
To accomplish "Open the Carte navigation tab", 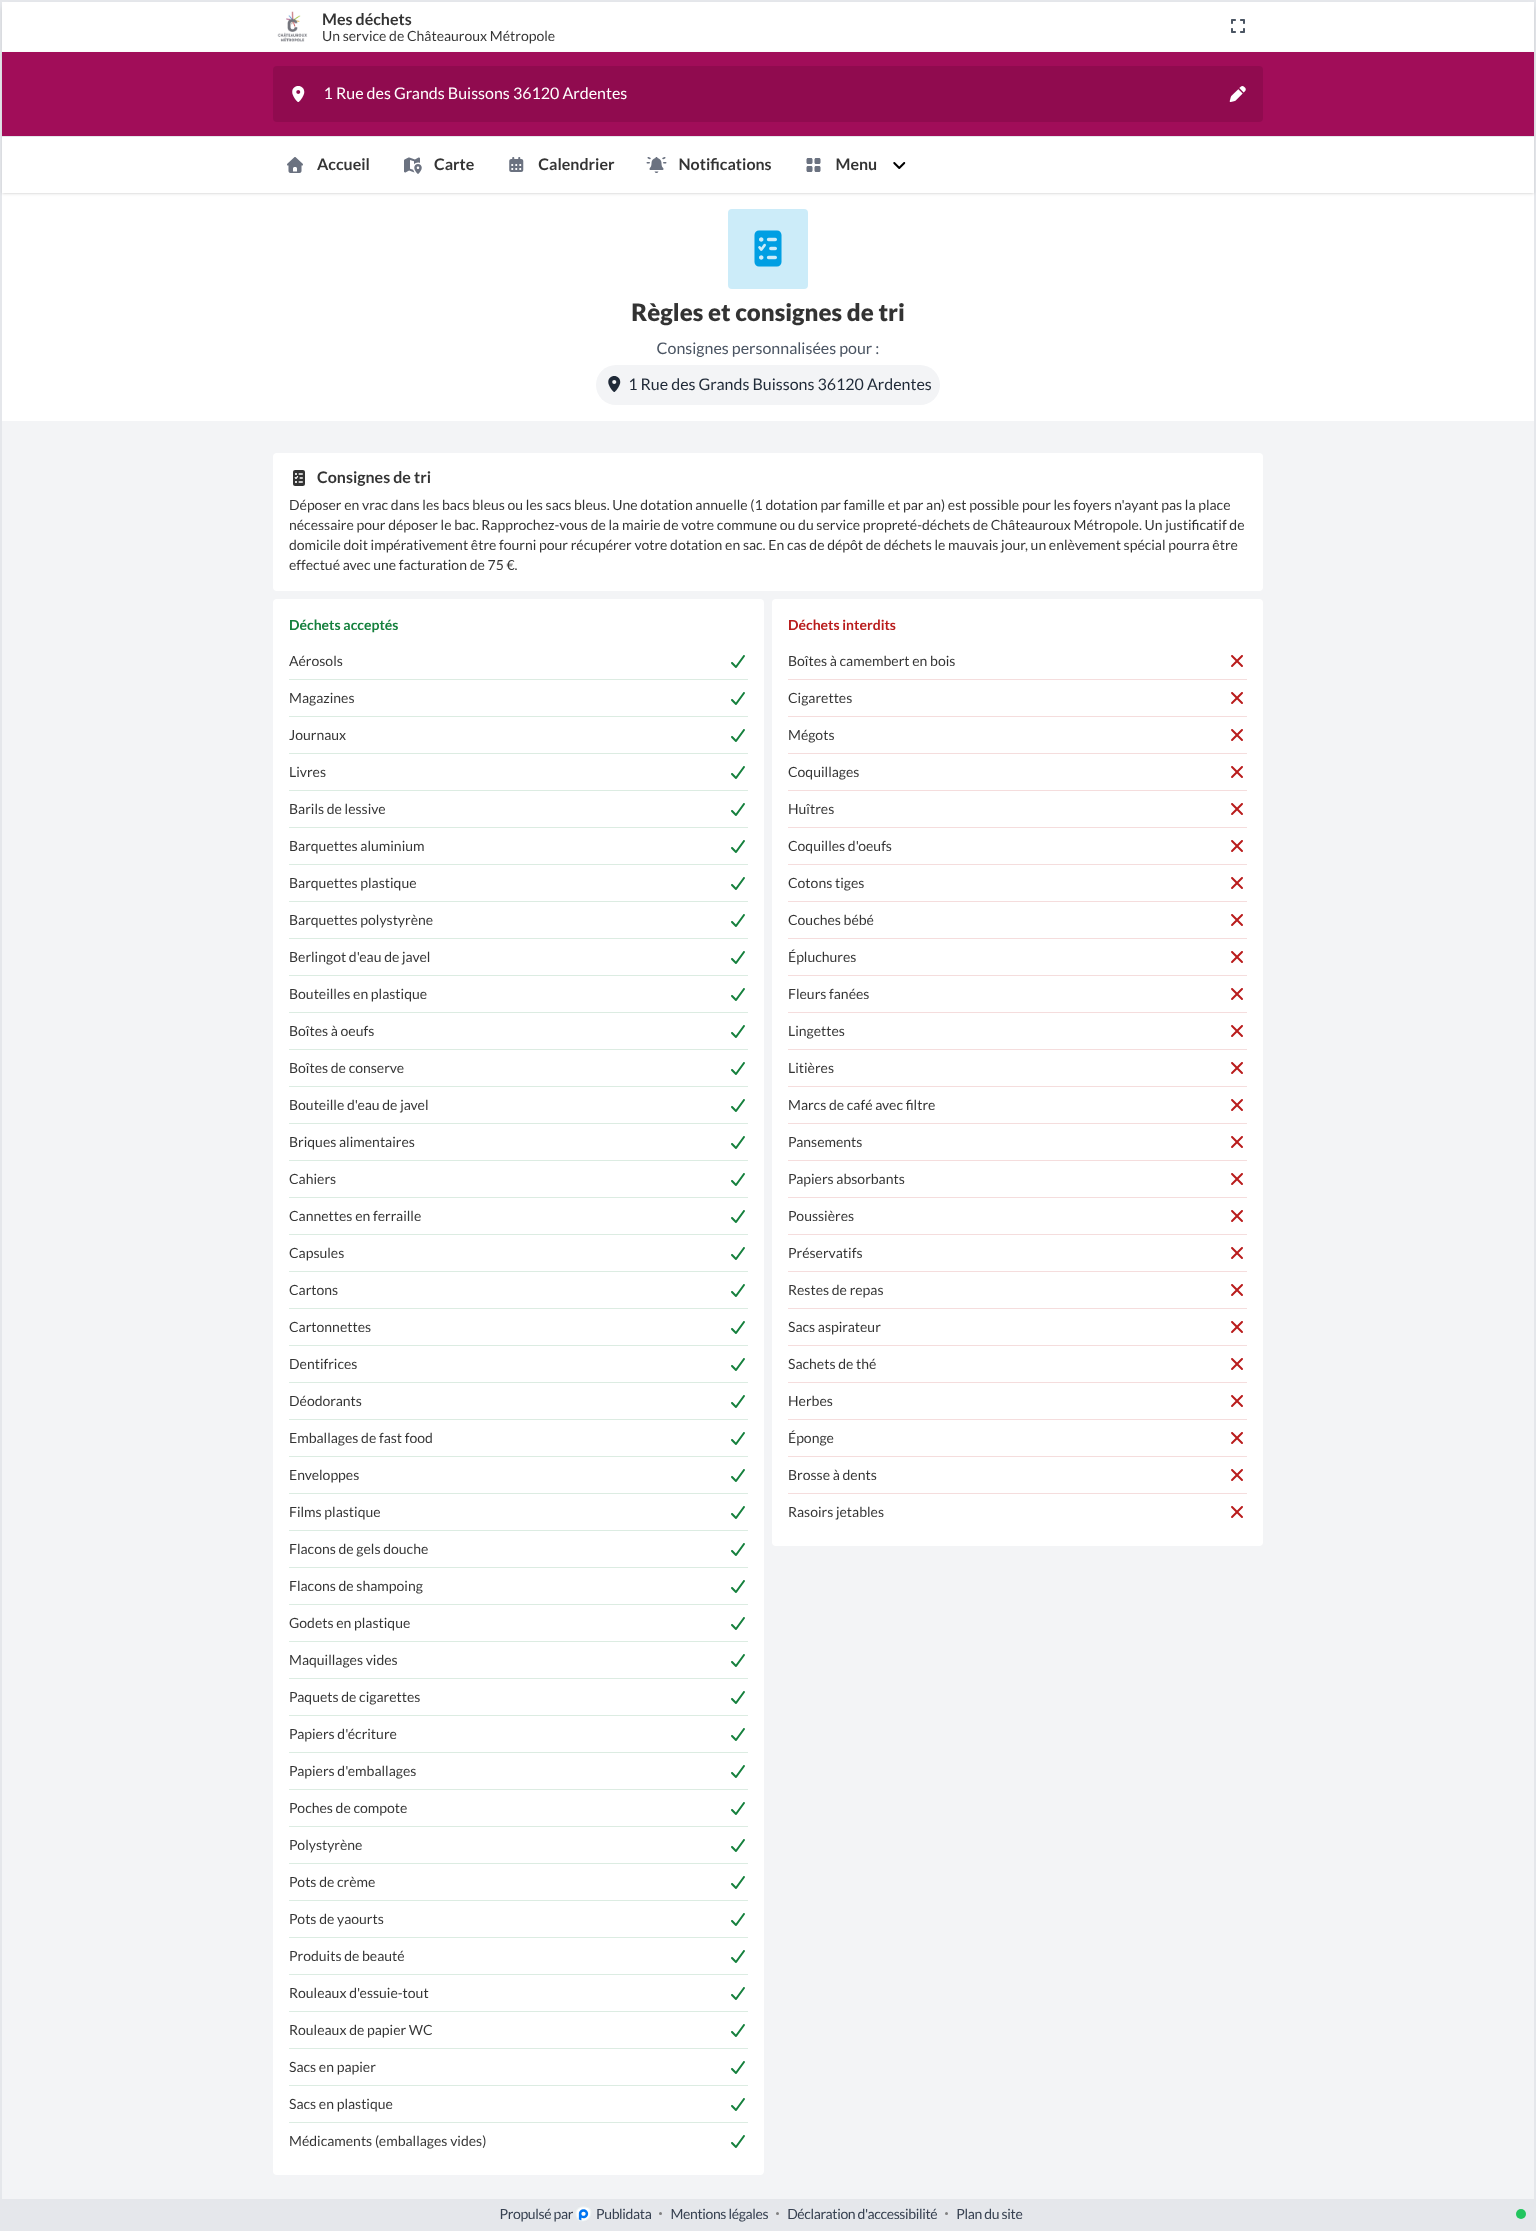I will 439,165.
